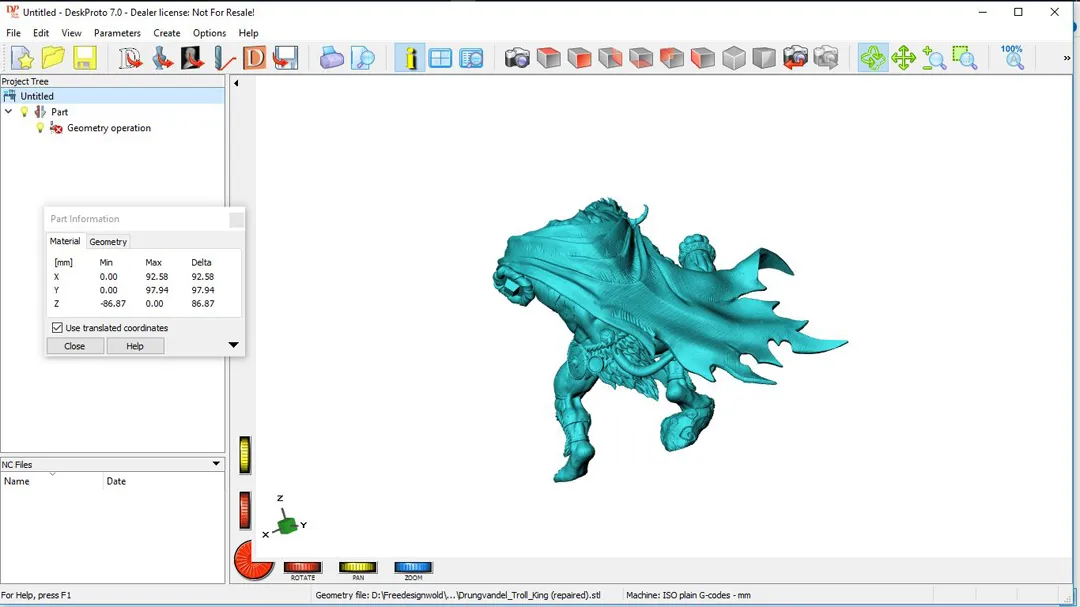Click the Close button in Part Information
The image size is (1080, 607).
point(74,346)
